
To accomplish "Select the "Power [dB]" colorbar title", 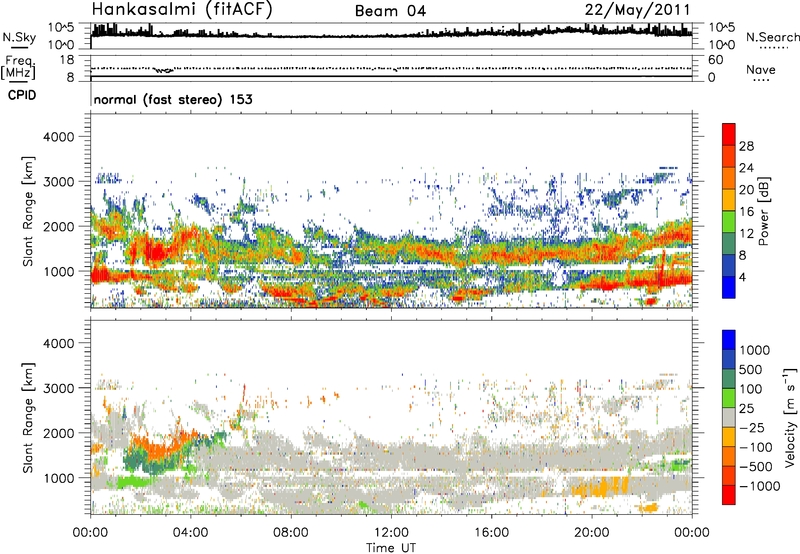I will point(763,211).
